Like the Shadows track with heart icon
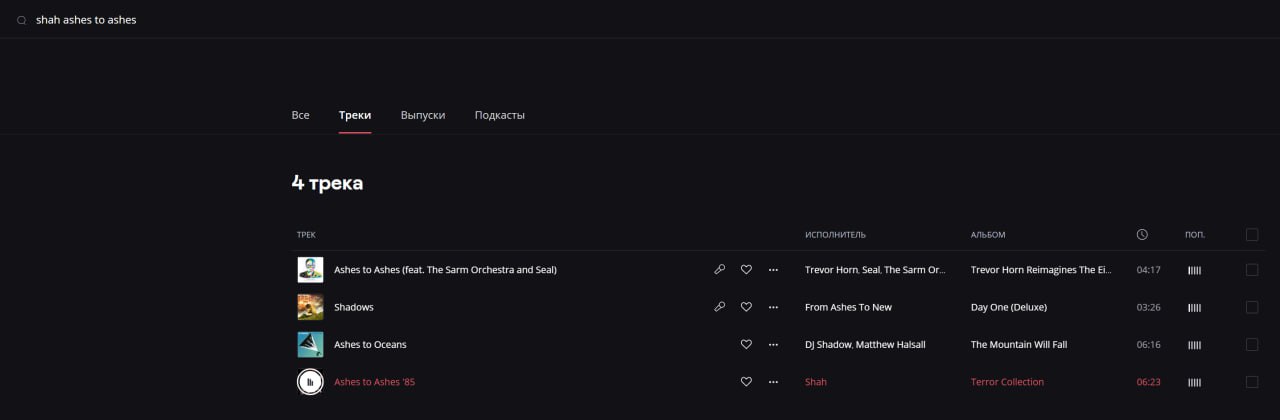This screenshot has height=420, width=1280. [746, 307]
